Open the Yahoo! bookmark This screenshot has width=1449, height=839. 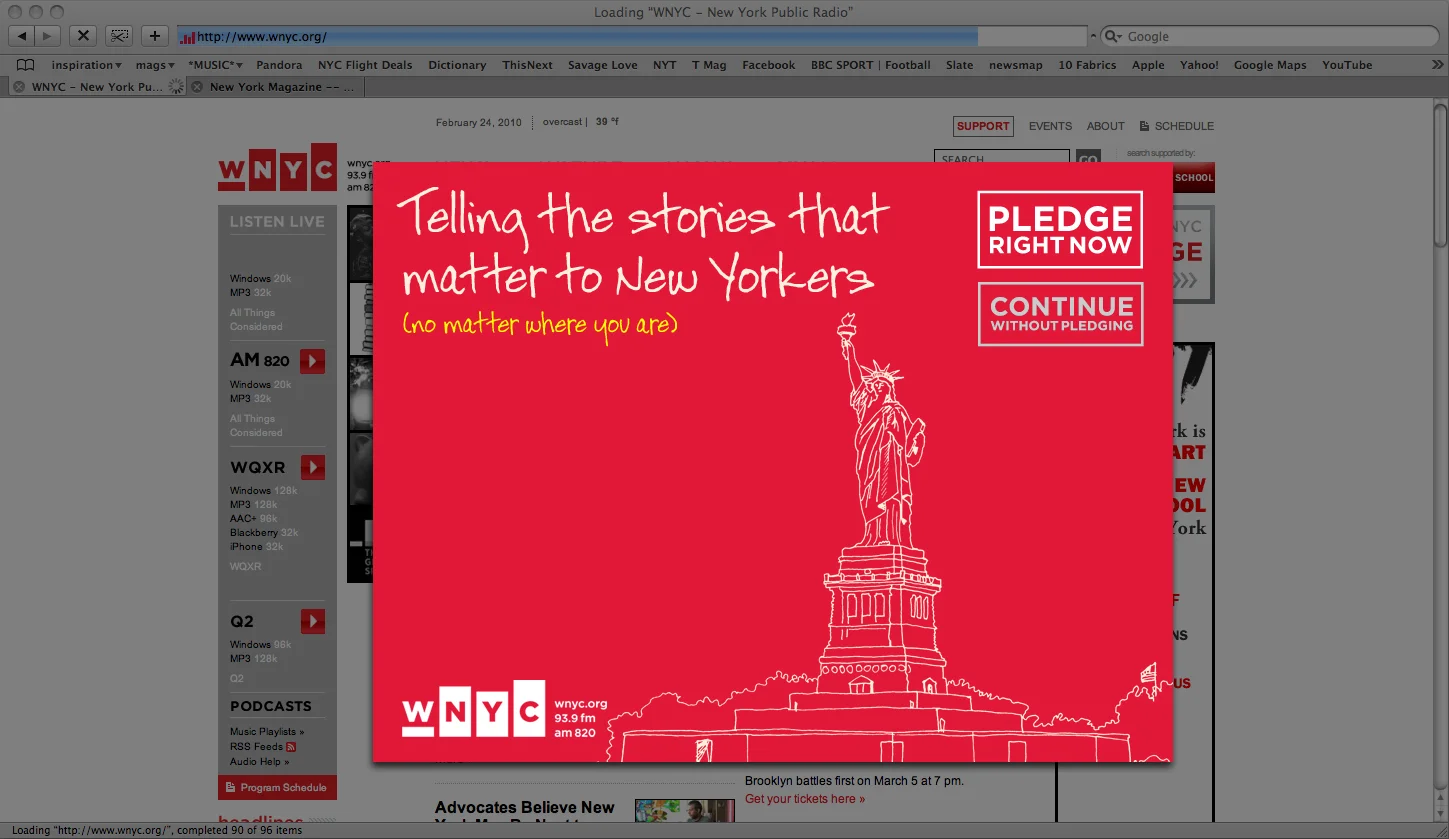coord(1199,65)
